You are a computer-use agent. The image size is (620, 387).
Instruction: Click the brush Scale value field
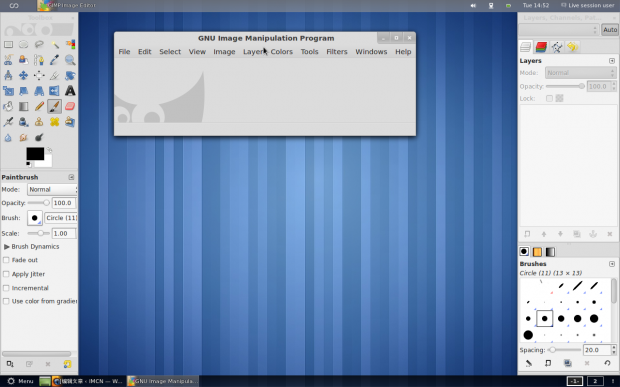pyautogui.click(x=63, y=233)
